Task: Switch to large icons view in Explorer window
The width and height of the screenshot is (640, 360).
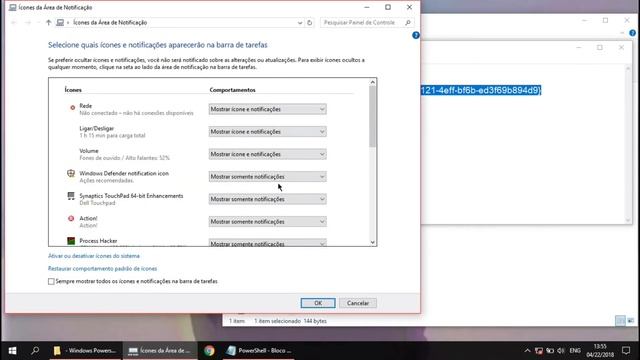Action: coord(631,321)
